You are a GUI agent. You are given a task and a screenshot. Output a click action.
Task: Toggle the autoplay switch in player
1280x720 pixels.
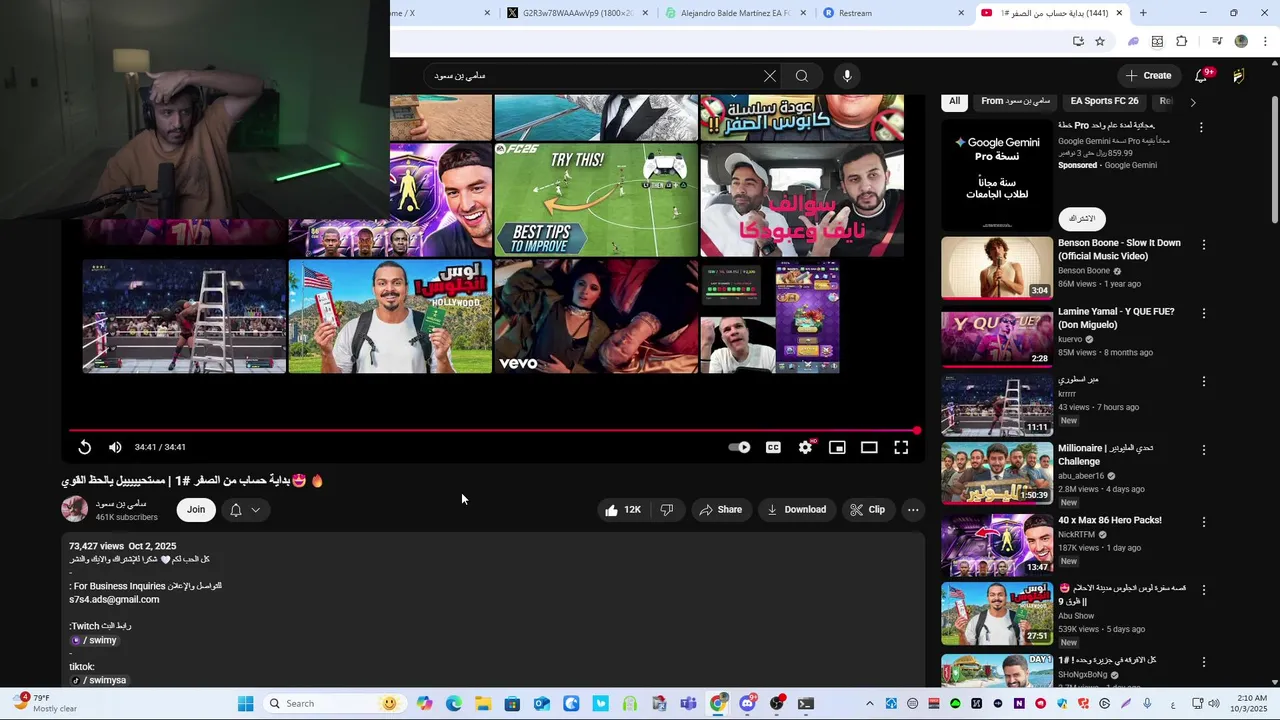pyautogui.click(x=739, y=447)
